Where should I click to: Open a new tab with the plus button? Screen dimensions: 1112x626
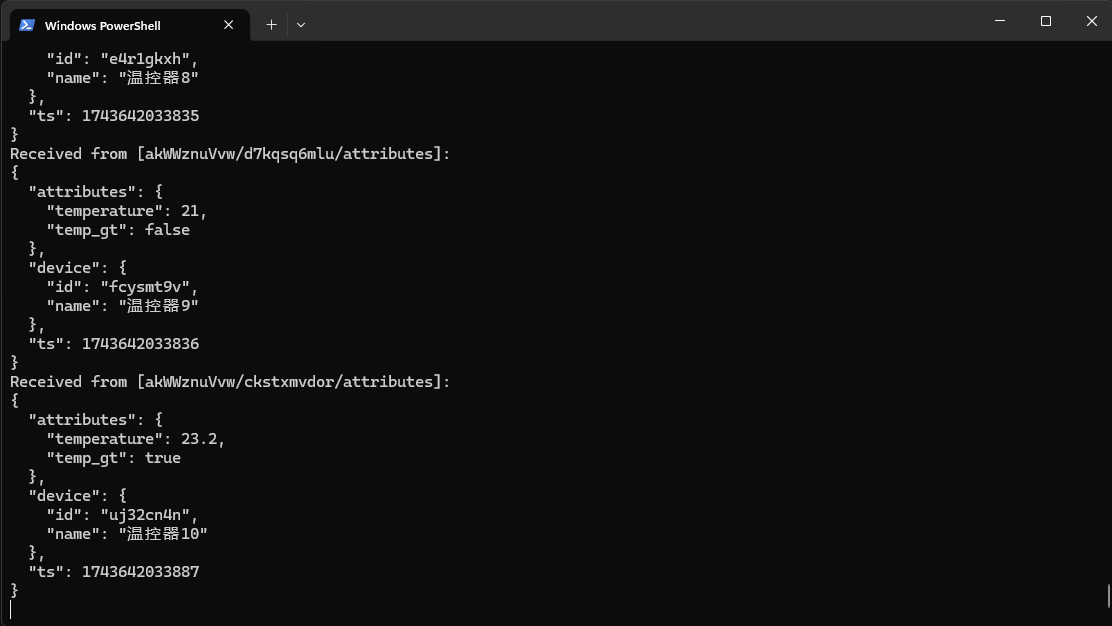pyautogui.click(x=271, y=24)
